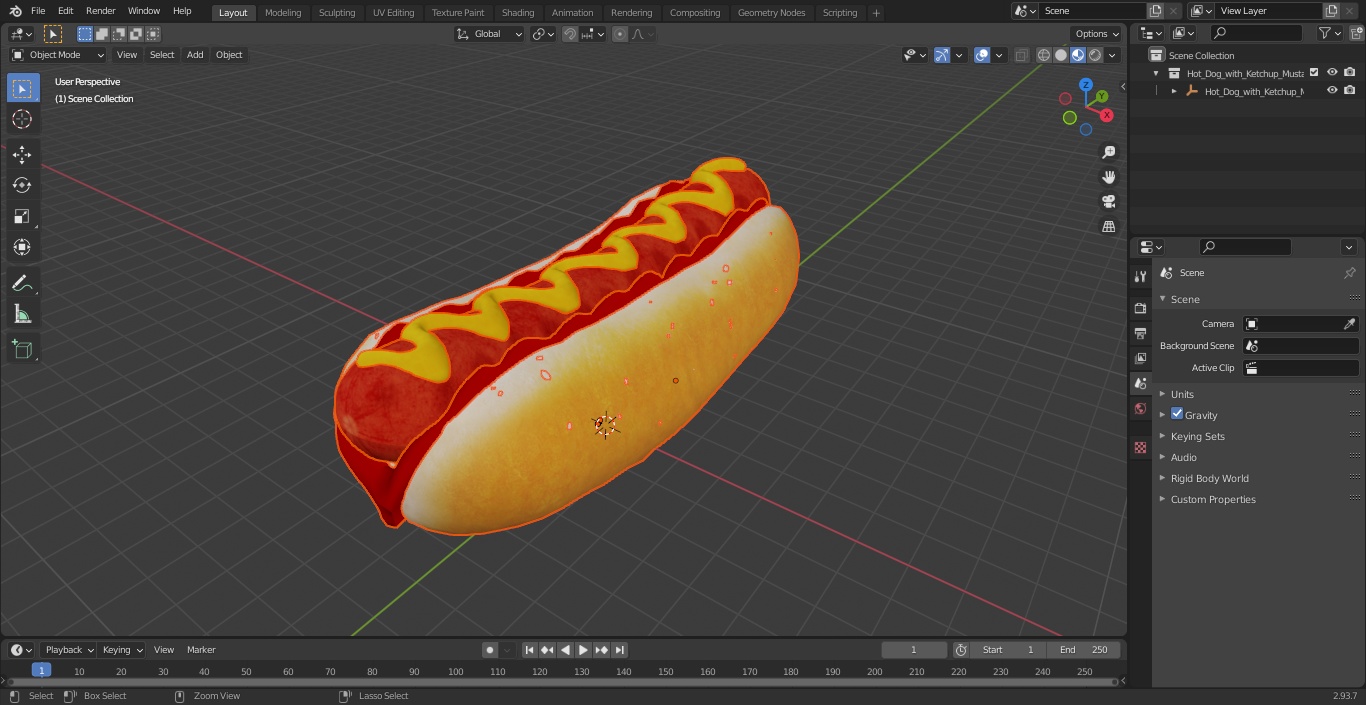This screenshot has height=705, width=1366.
Task: Open the File menu
Action: (x=38, y=11)
